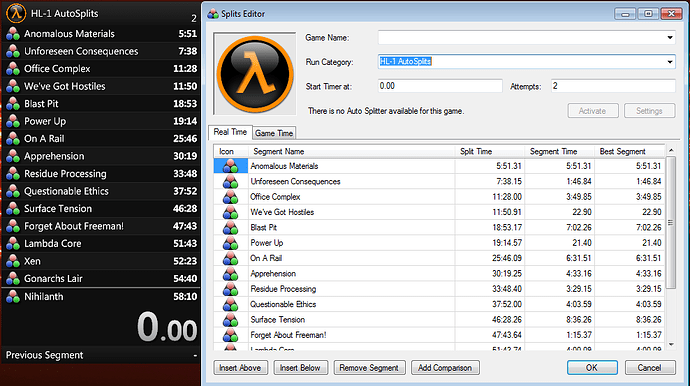690x386 pixels.
Task: Select the icon cell of On A Rail in the editor
Action: (231, 258)
